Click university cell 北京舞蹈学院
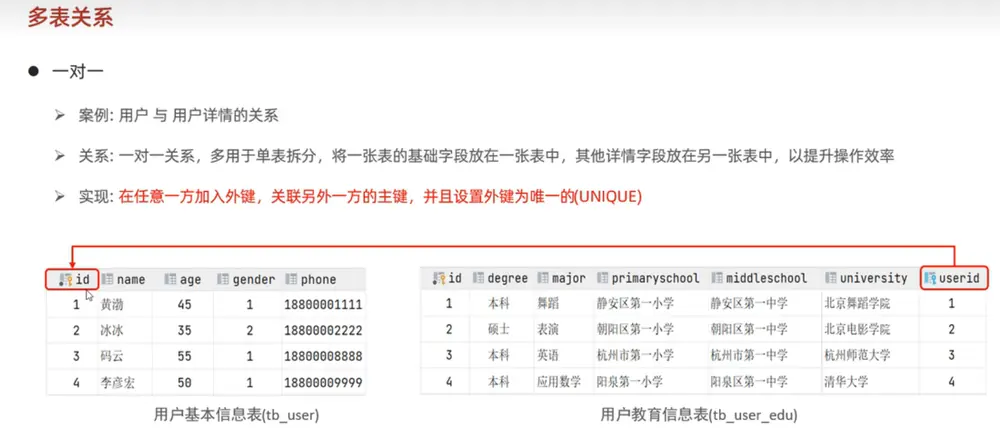Image resolution: width=1000 pixels, height=438 pixels. 857,303
